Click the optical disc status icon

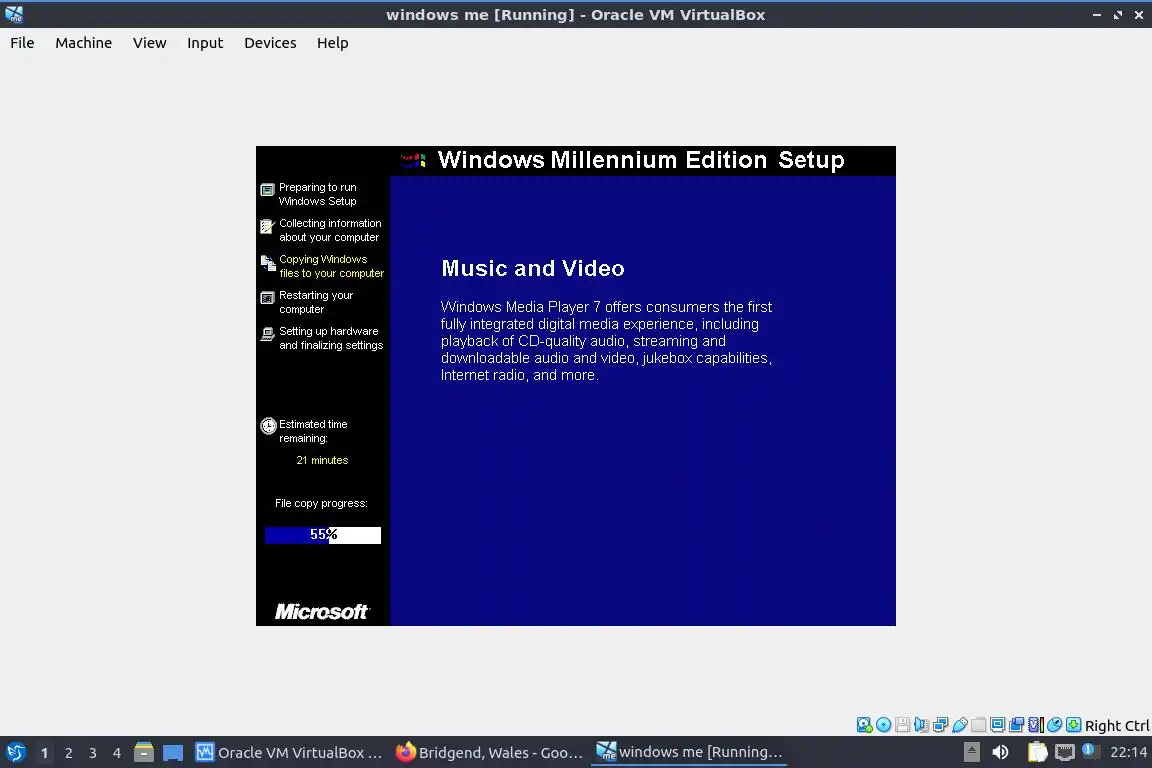pyautogui.click(x=884, y=725)
